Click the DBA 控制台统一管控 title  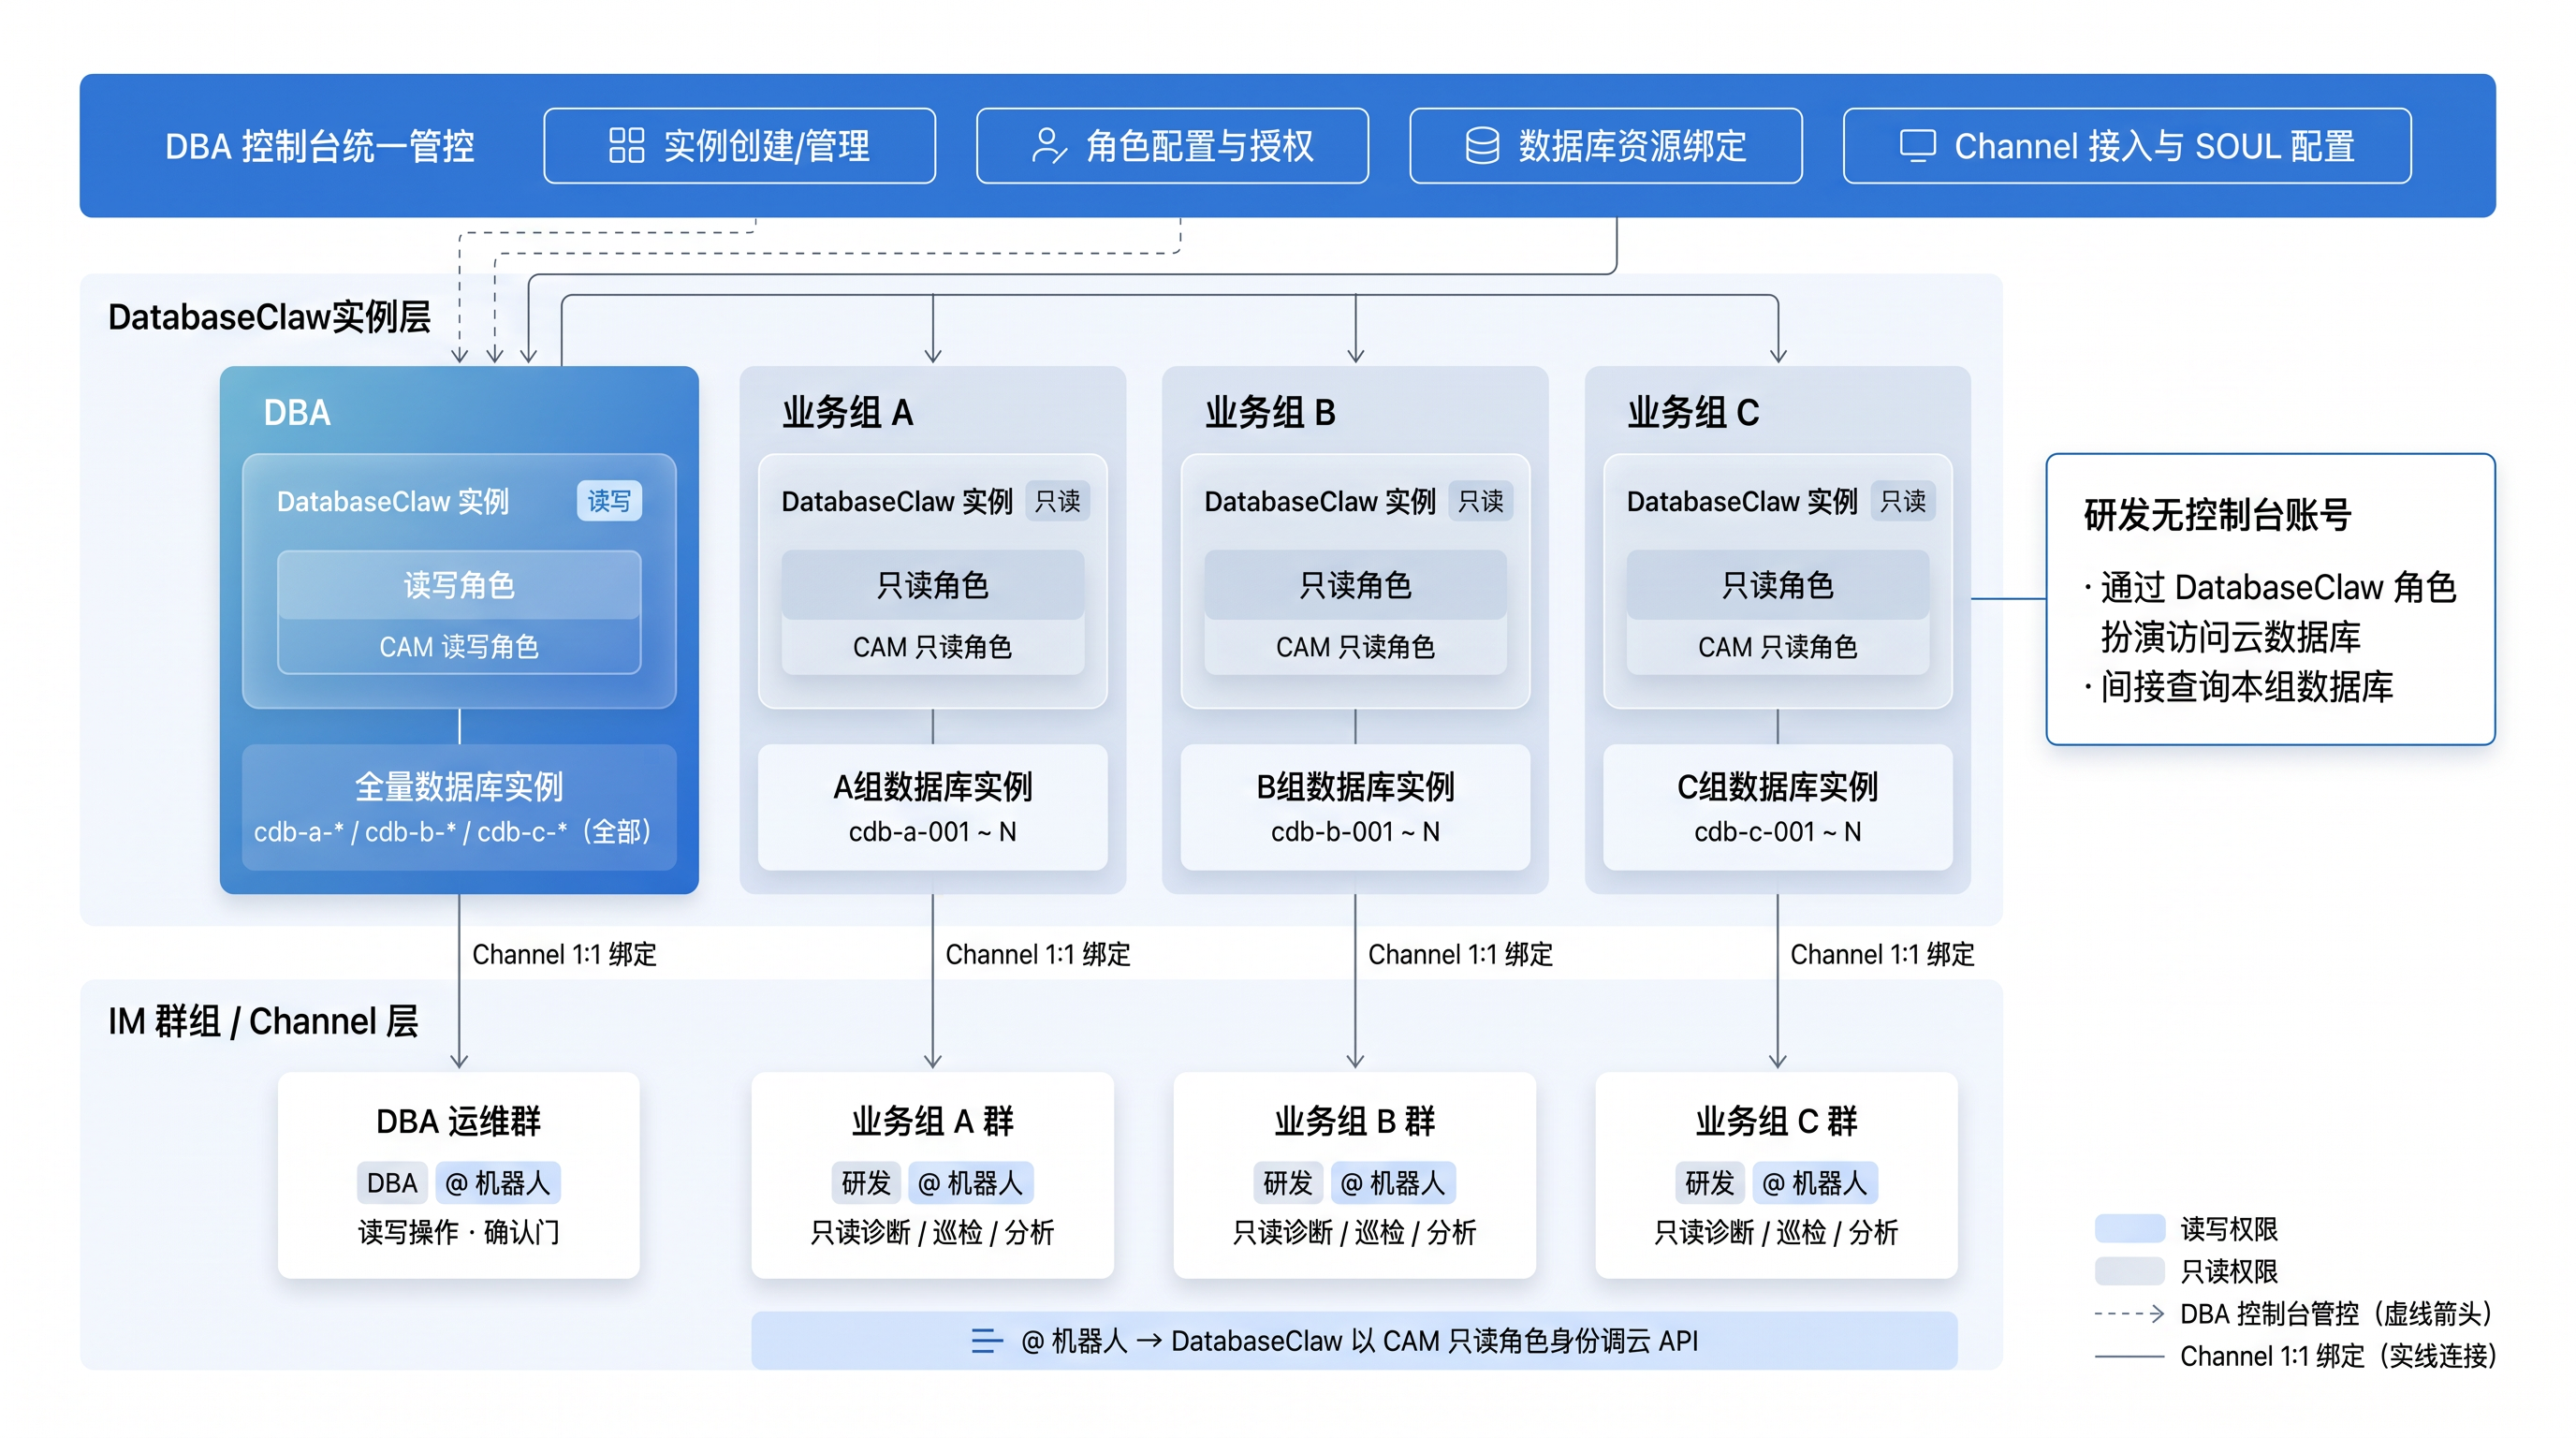320,146
